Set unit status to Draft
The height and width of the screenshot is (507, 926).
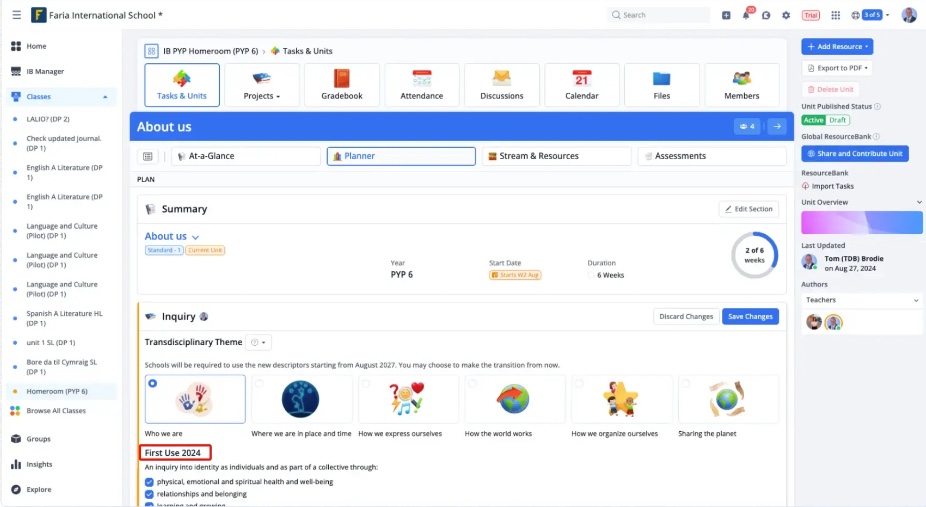(837, 120)
